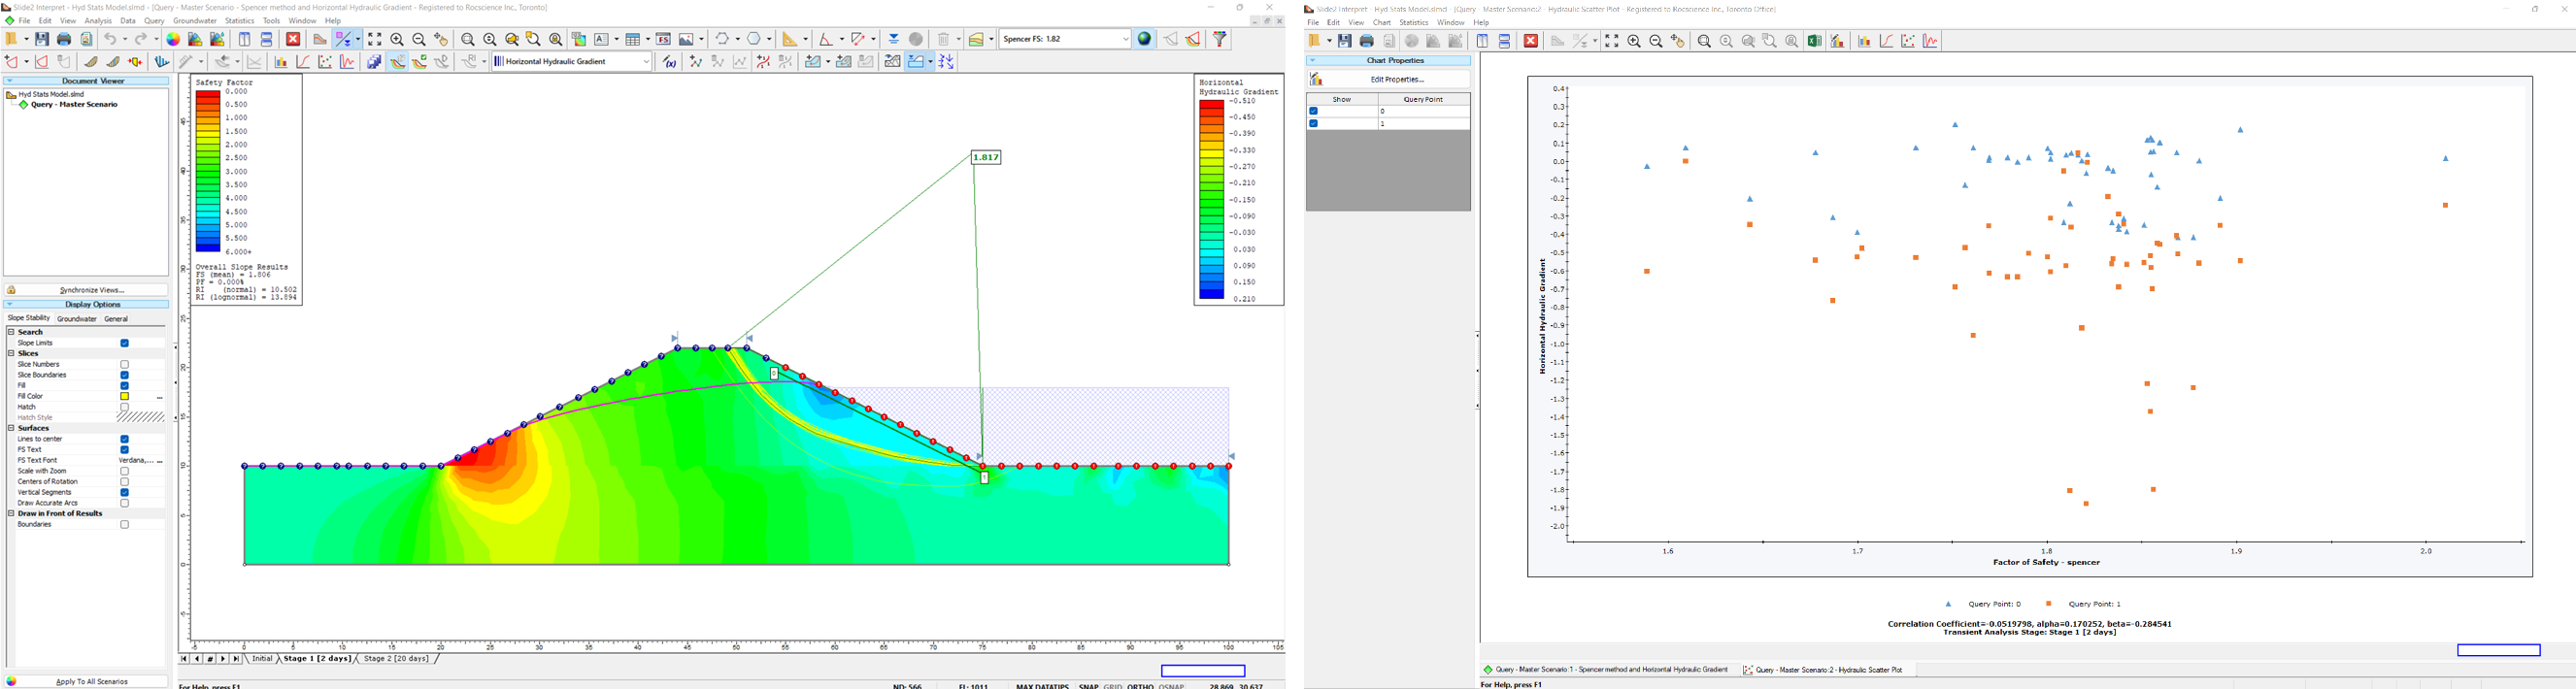Click the yellow Fill Color swatch

(125, 397)
